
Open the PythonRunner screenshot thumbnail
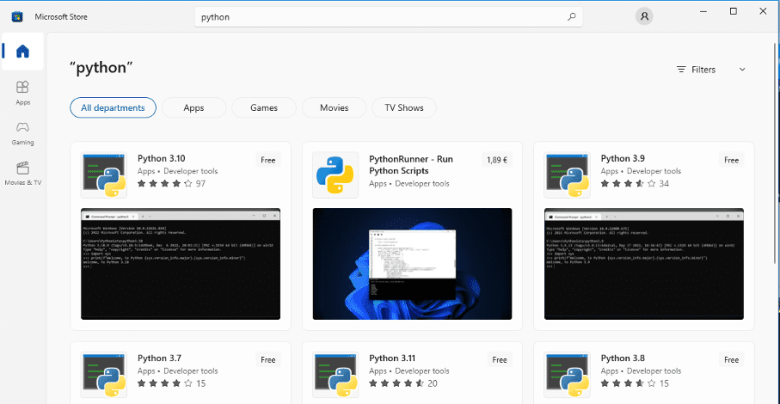point(412,264)
